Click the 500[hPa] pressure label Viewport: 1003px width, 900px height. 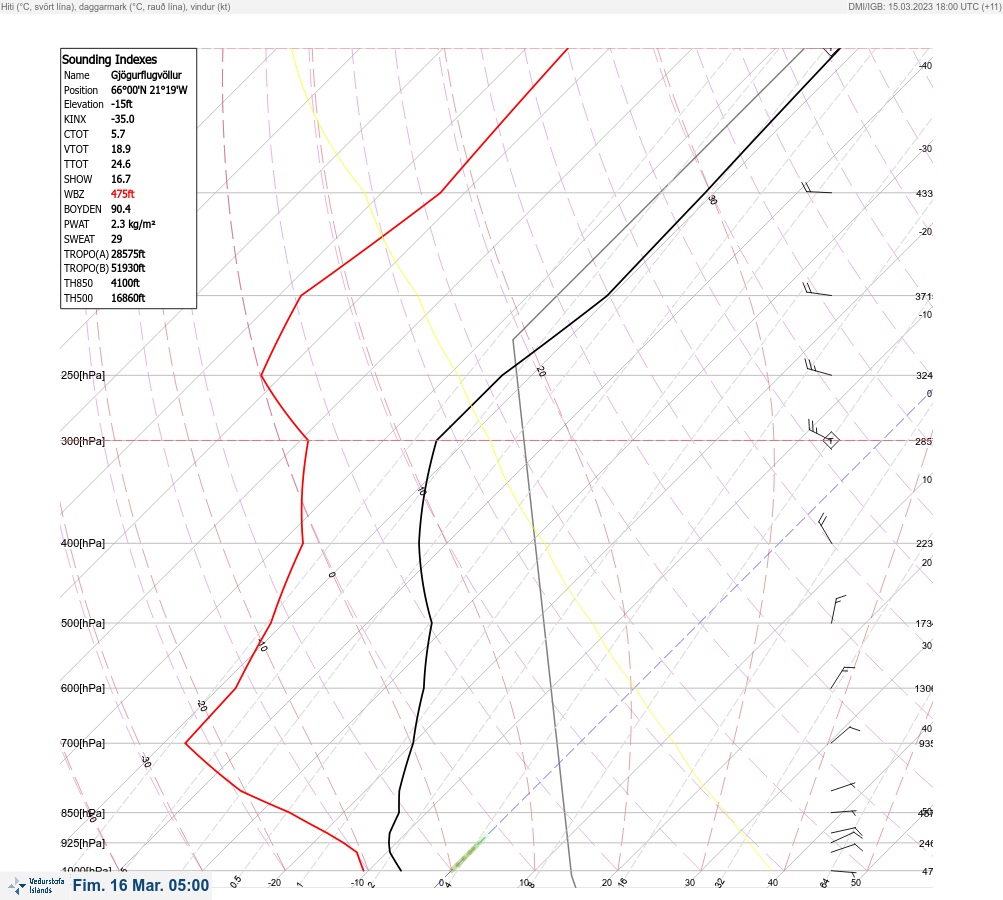point(83,623)
